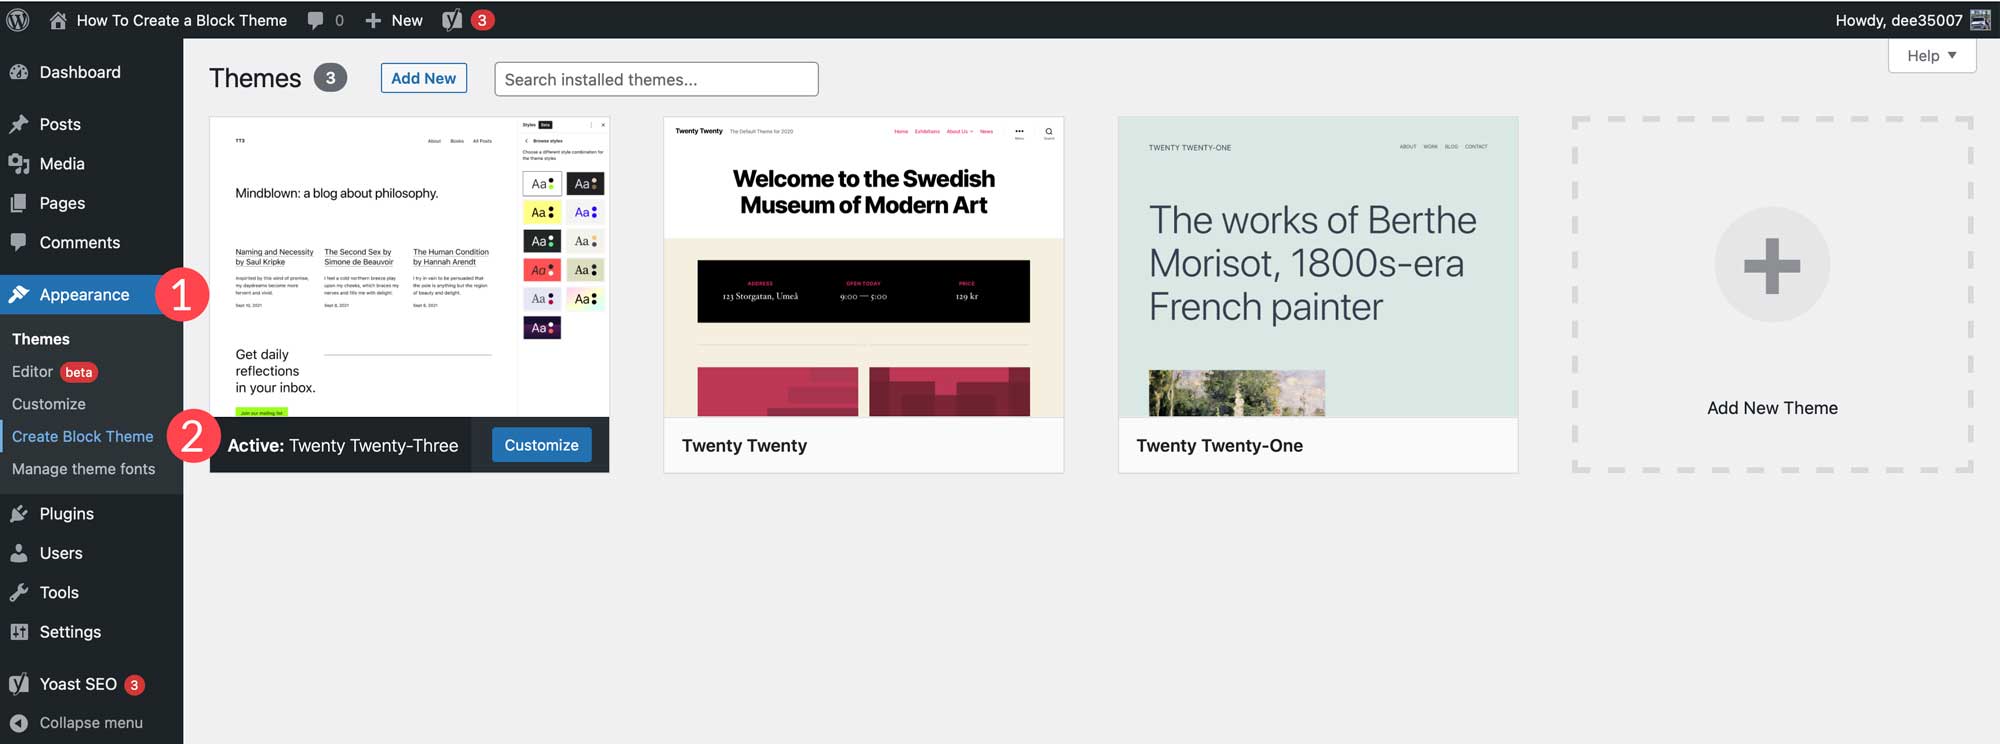Click the user avatar next to Howdy
The height and width of the screenshot is (744, 2000).
click(1980, 20)
